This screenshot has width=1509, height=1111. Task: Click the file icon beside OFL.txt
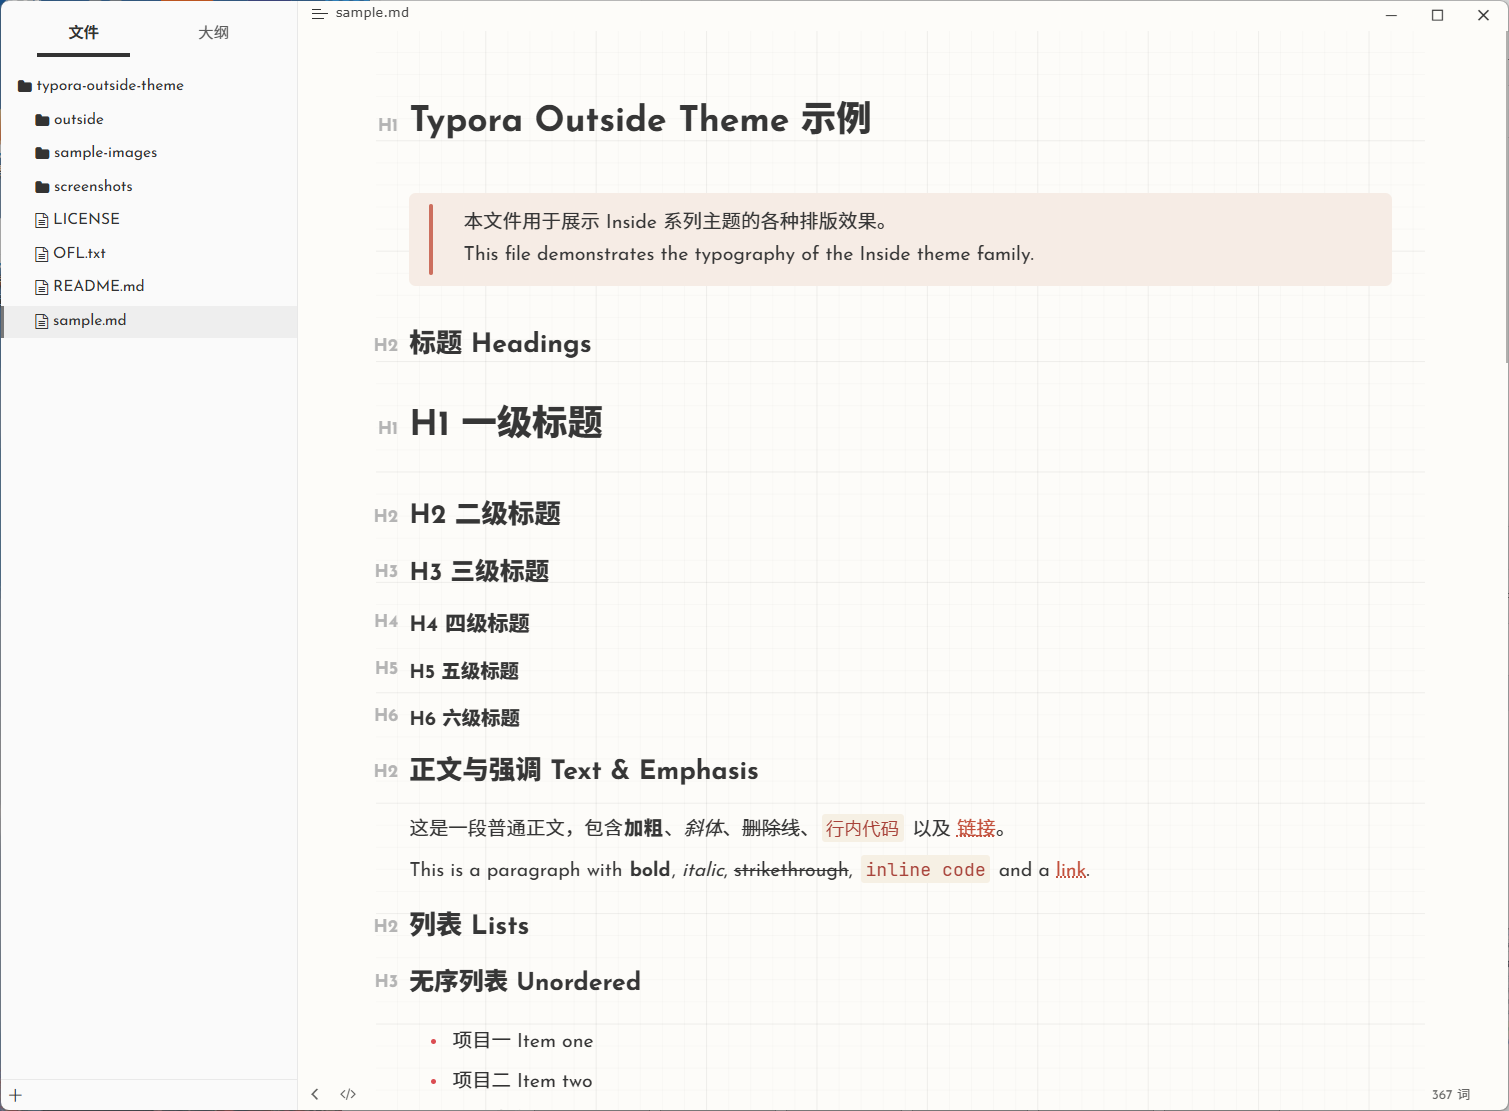click(42, 254)
